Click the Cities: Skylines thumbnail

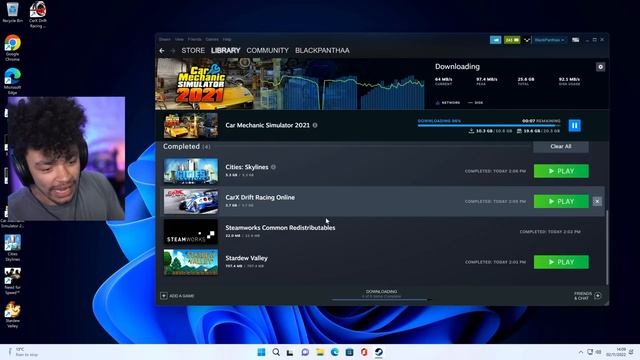pyautogui.click(x=191, y=171)
